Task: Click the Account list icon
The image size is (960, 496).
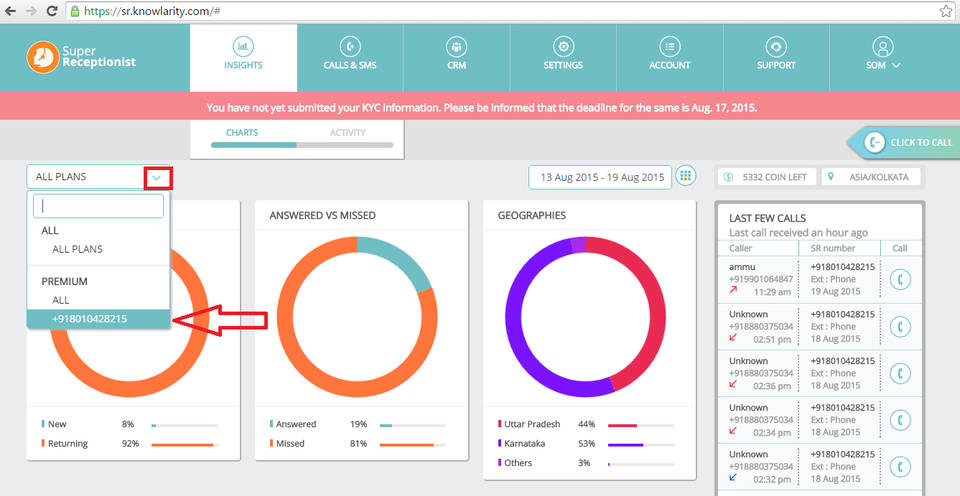Action: tap(669, 47)
